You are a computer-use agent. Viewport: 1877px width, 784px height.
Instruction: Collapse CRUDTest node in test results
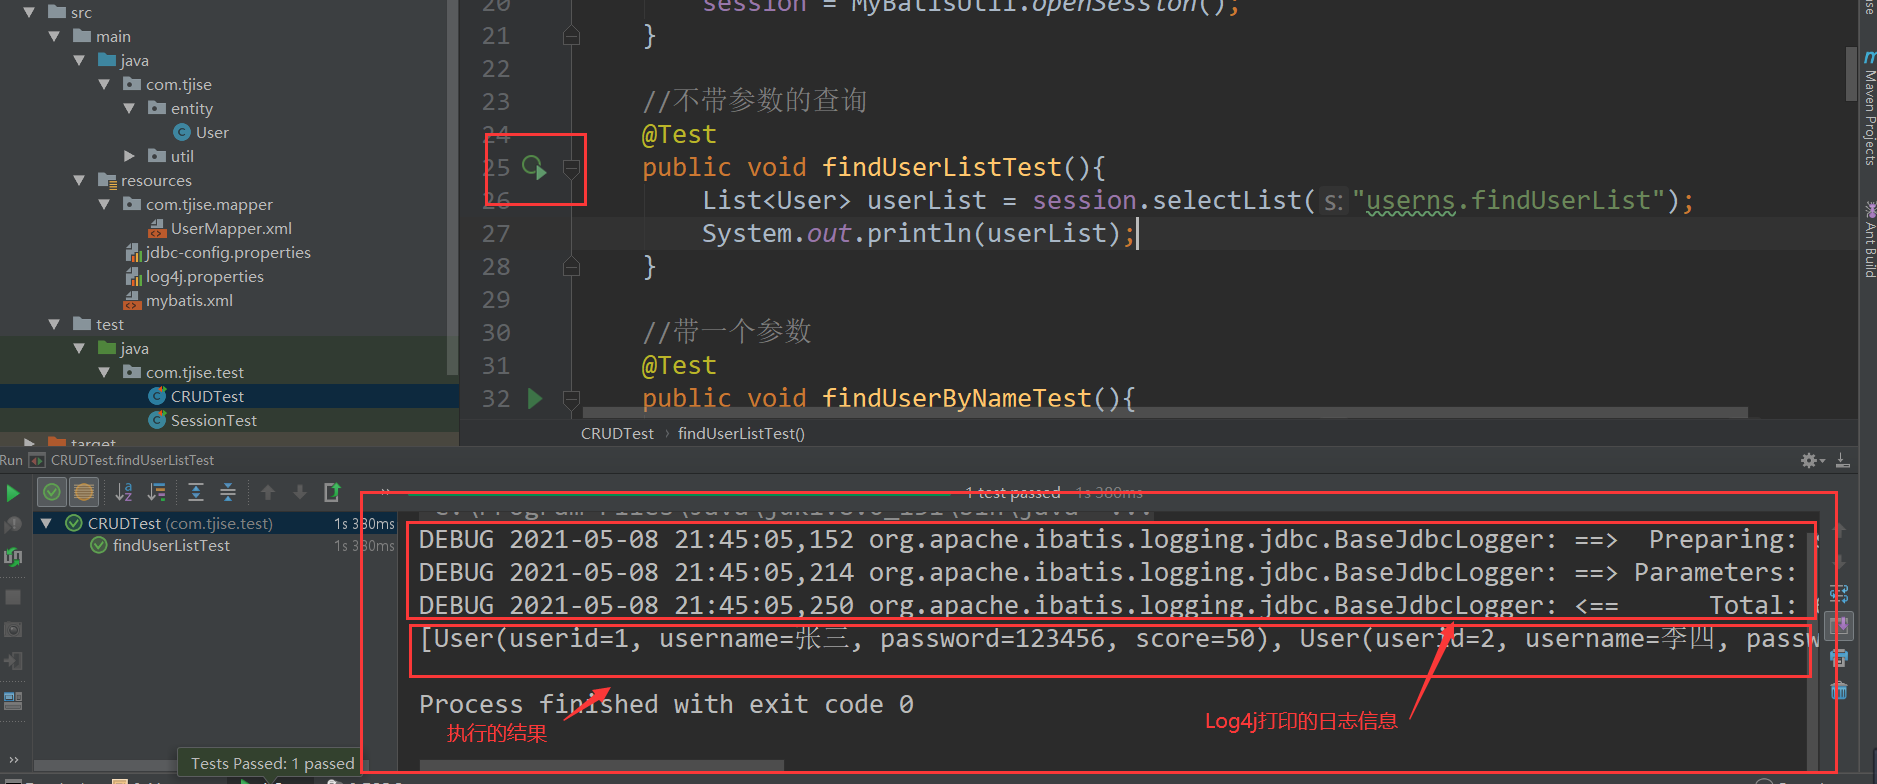pos(46,523)
